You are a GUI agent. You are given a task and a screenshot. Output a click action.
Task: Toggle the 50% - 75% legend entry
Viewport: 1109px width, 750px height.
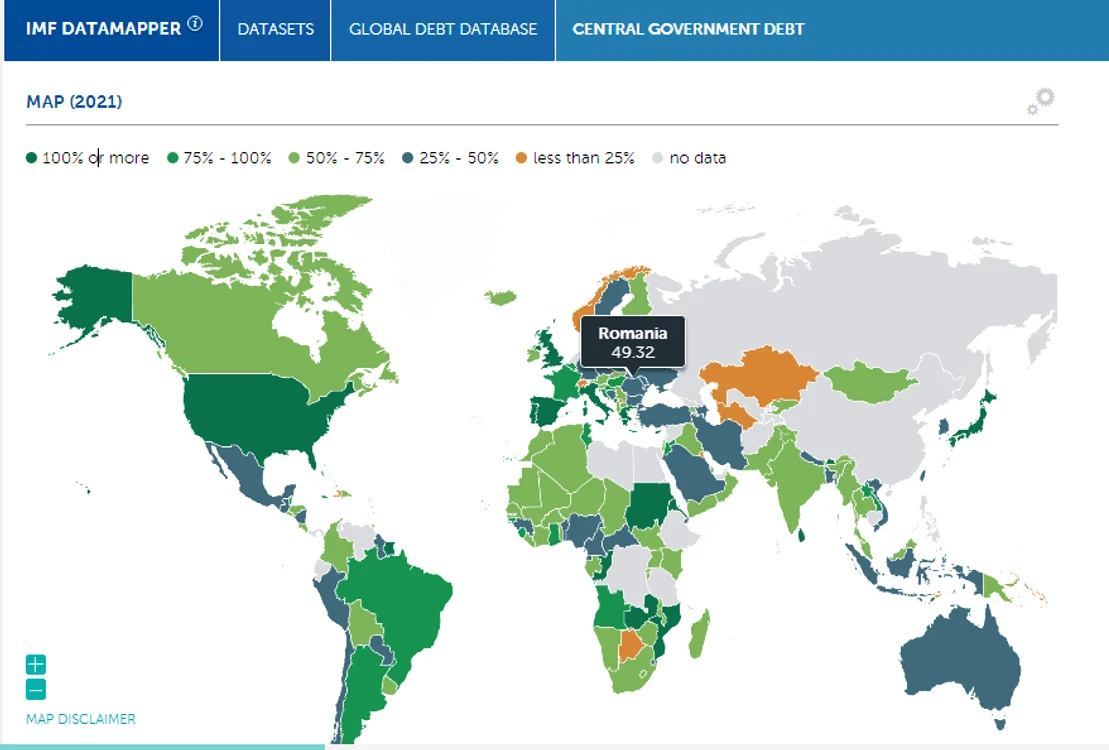pyautogui.click(x=337, y=158)
